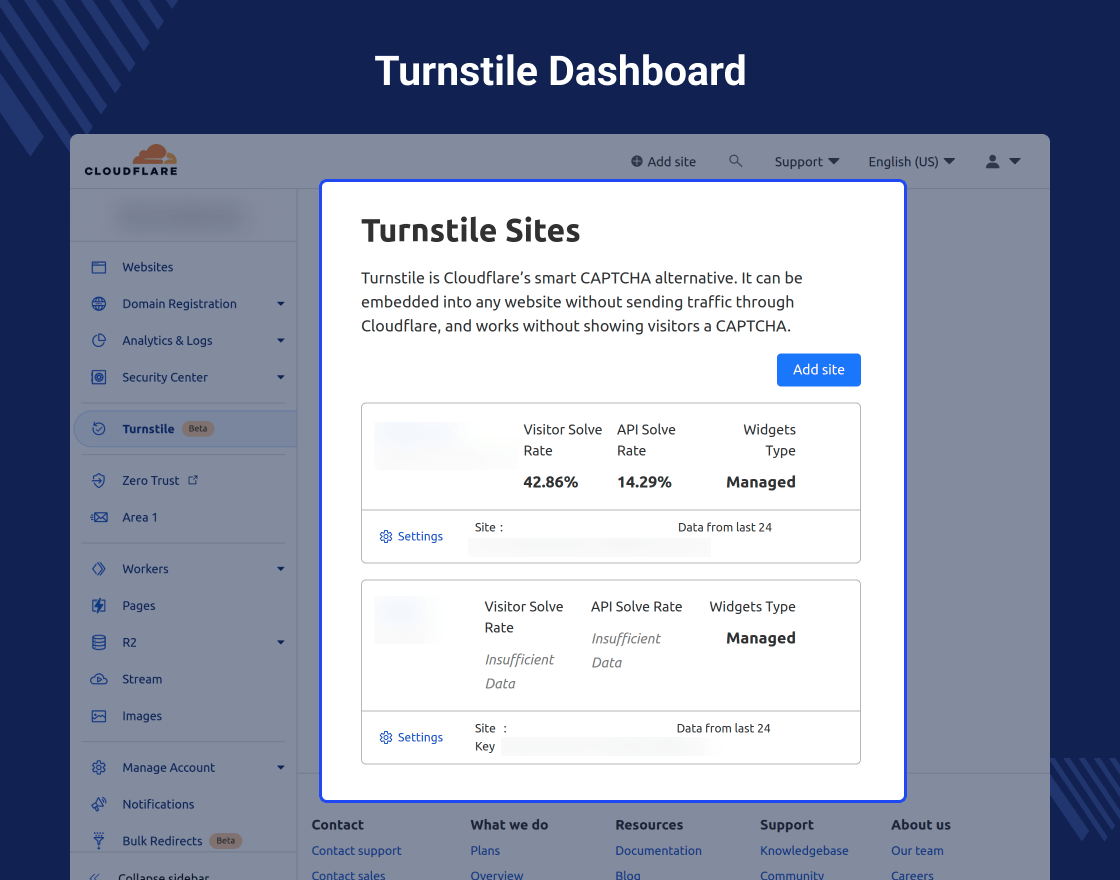The width and height of the screenshot is (1120, 880).
Task: Click the Zero Trust external link icon
Action: [x=193, y=480]
